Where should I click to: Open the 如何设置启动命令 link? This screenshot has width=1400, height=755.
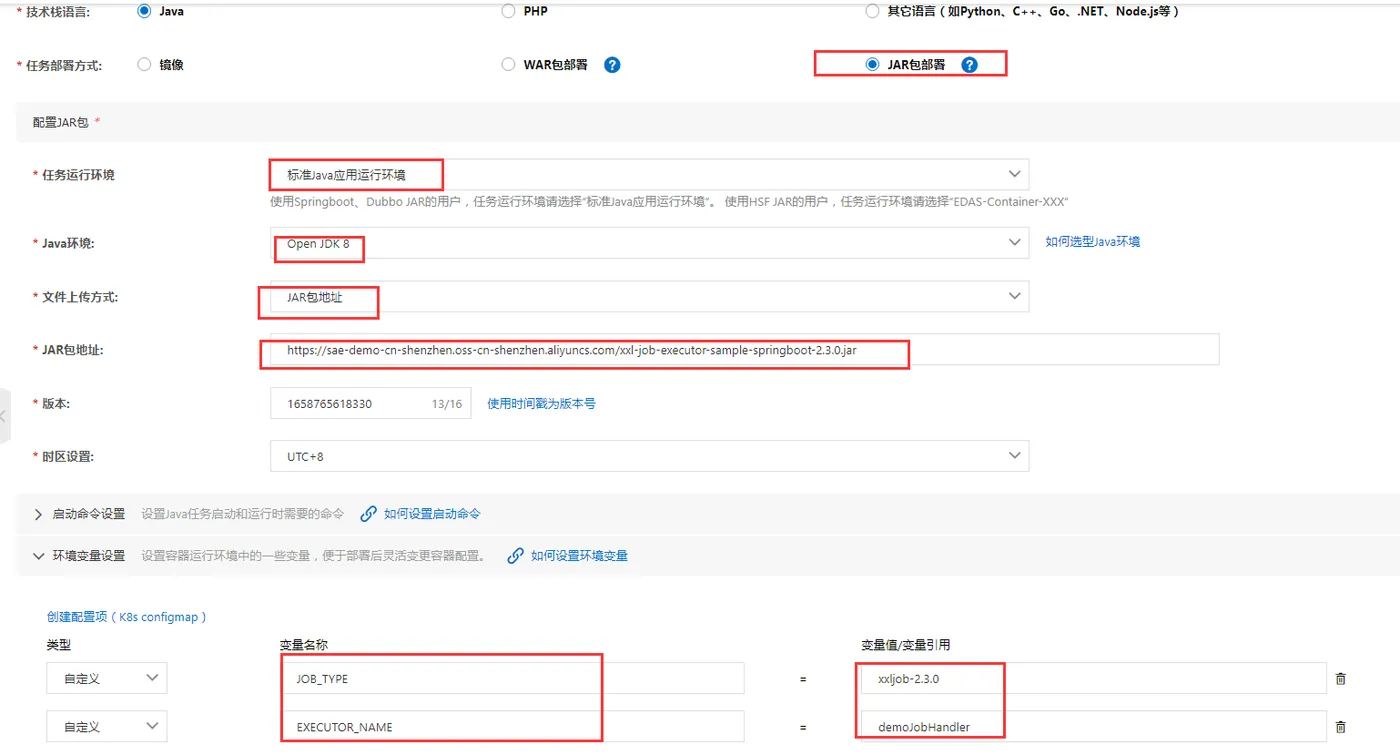pyautogui.click(x=432, y=514)
